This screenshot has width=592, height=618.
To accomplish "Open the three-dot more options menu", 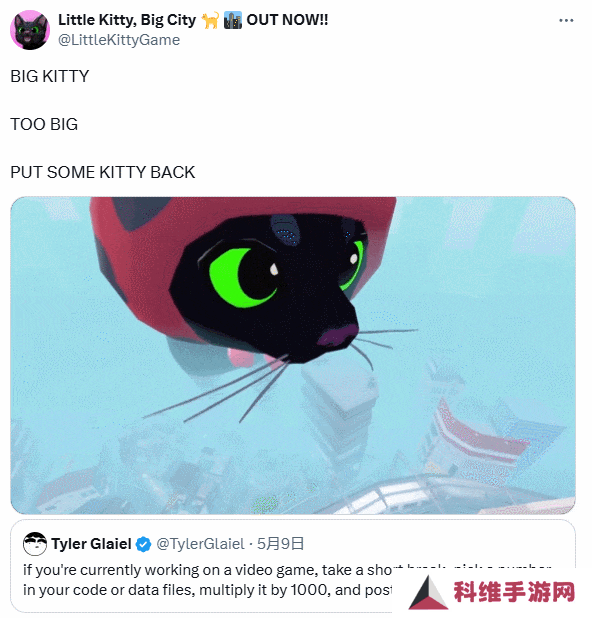I will point(566,20).
